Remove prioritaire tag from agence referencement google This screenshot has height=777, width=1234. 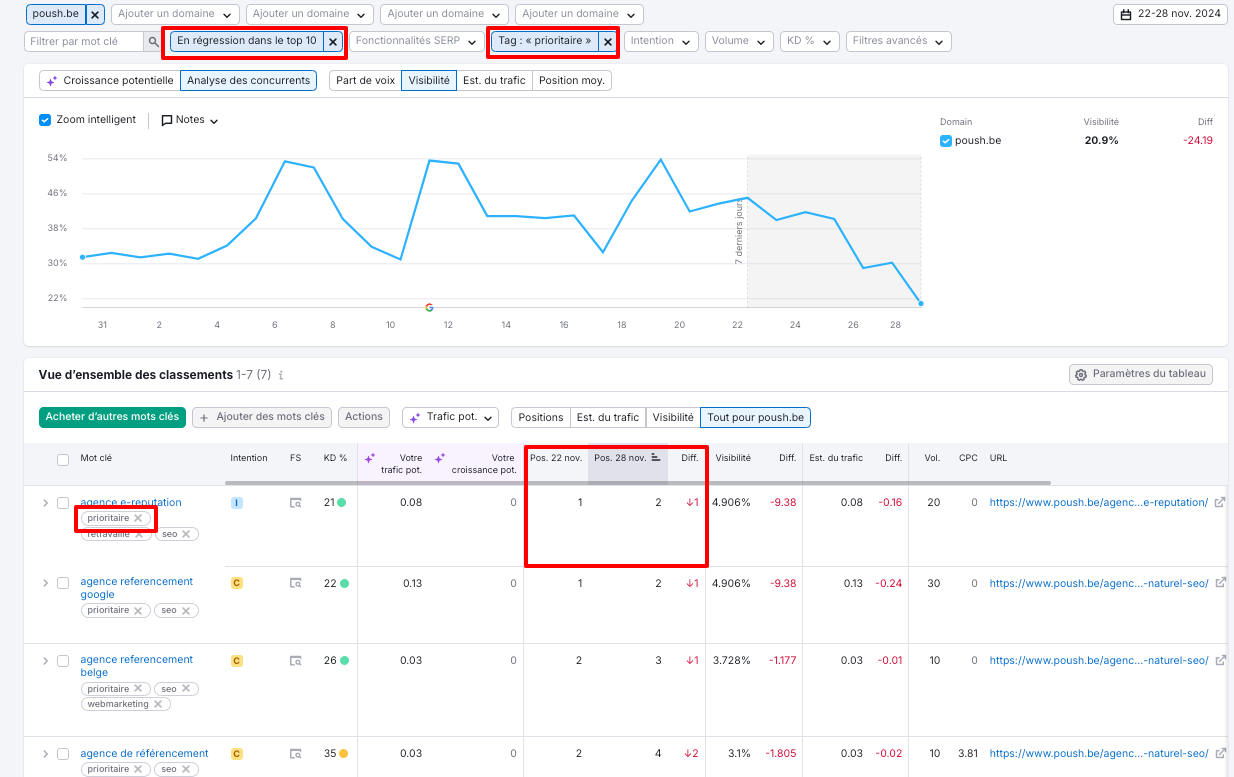tap(139, 610)
